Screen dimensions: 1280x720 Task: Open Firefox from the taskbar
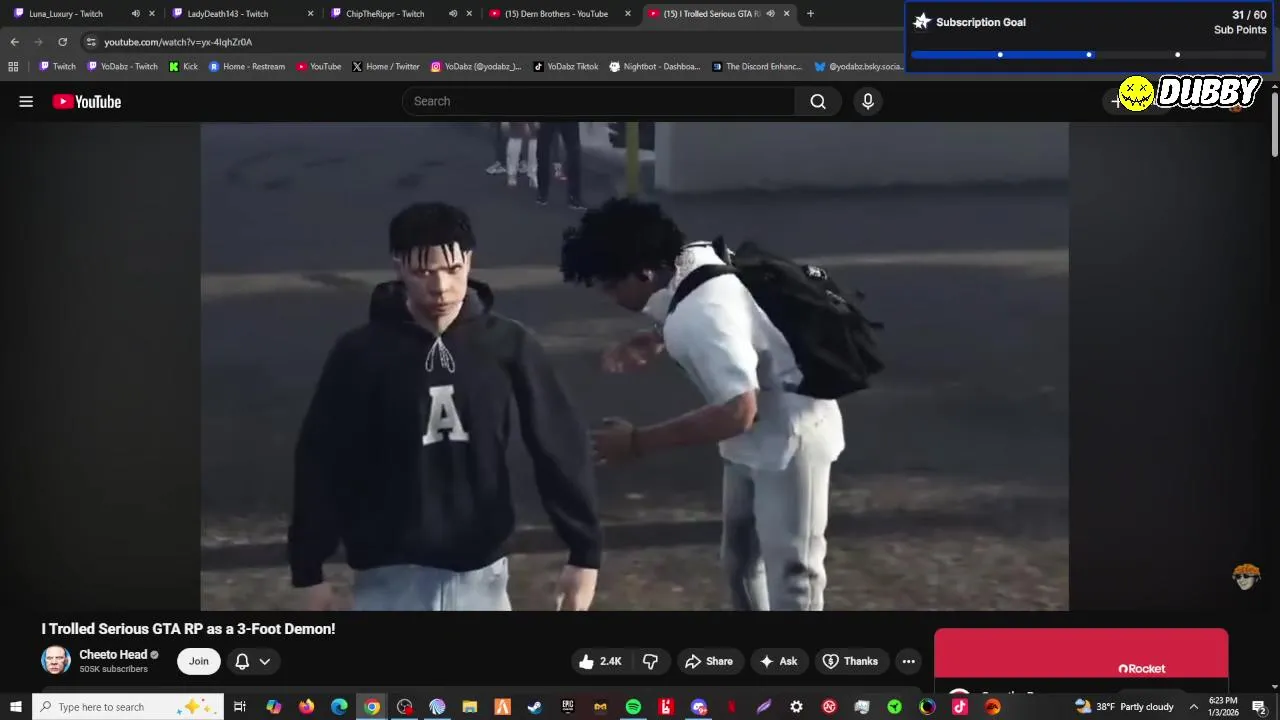(306, 707)
